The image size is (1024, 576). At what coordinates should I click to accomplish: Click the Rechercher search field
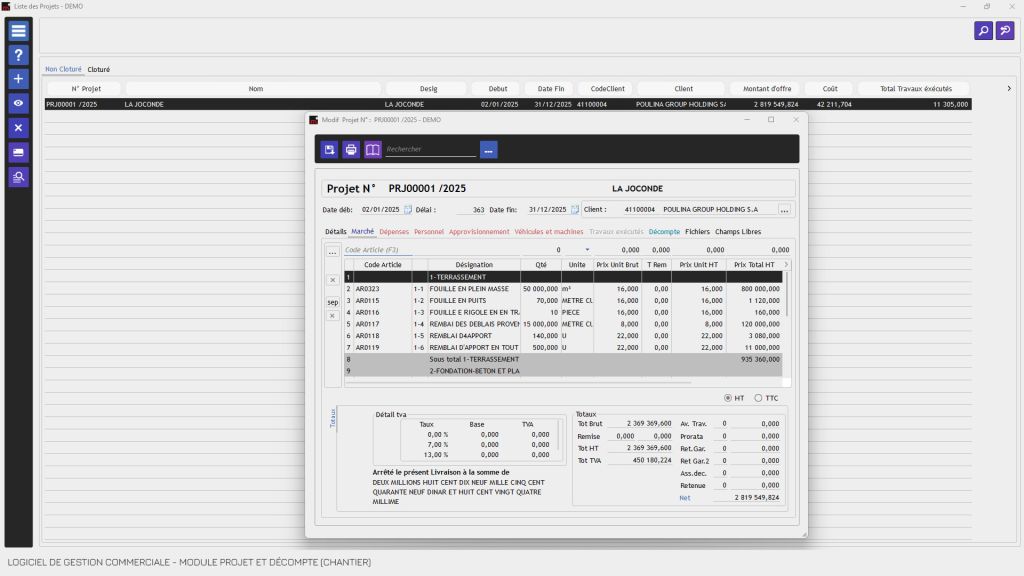pyautogui.click(x=430, y=150)
